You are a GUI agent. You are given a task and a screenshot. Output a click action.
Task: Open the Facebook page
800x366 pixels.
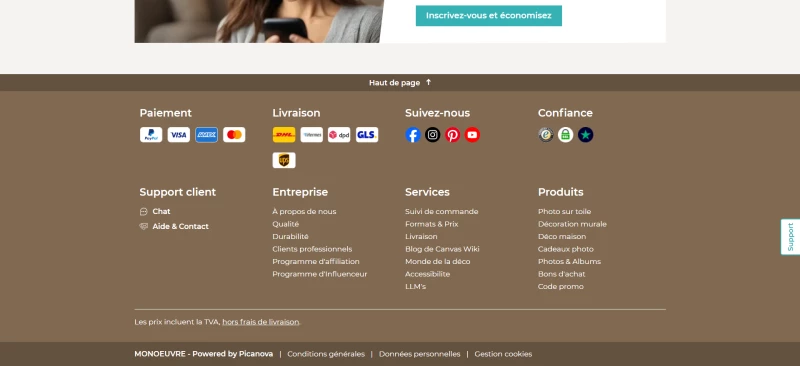click(413, 135)
